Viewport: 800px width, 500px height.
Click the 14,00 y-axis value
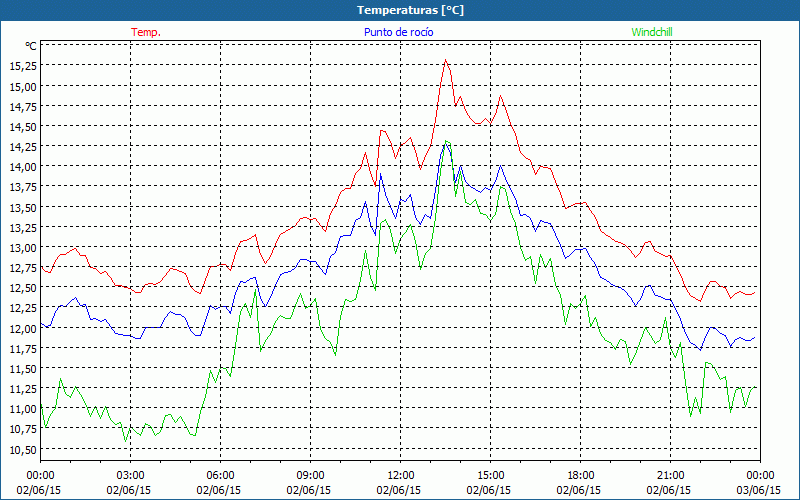23,167
